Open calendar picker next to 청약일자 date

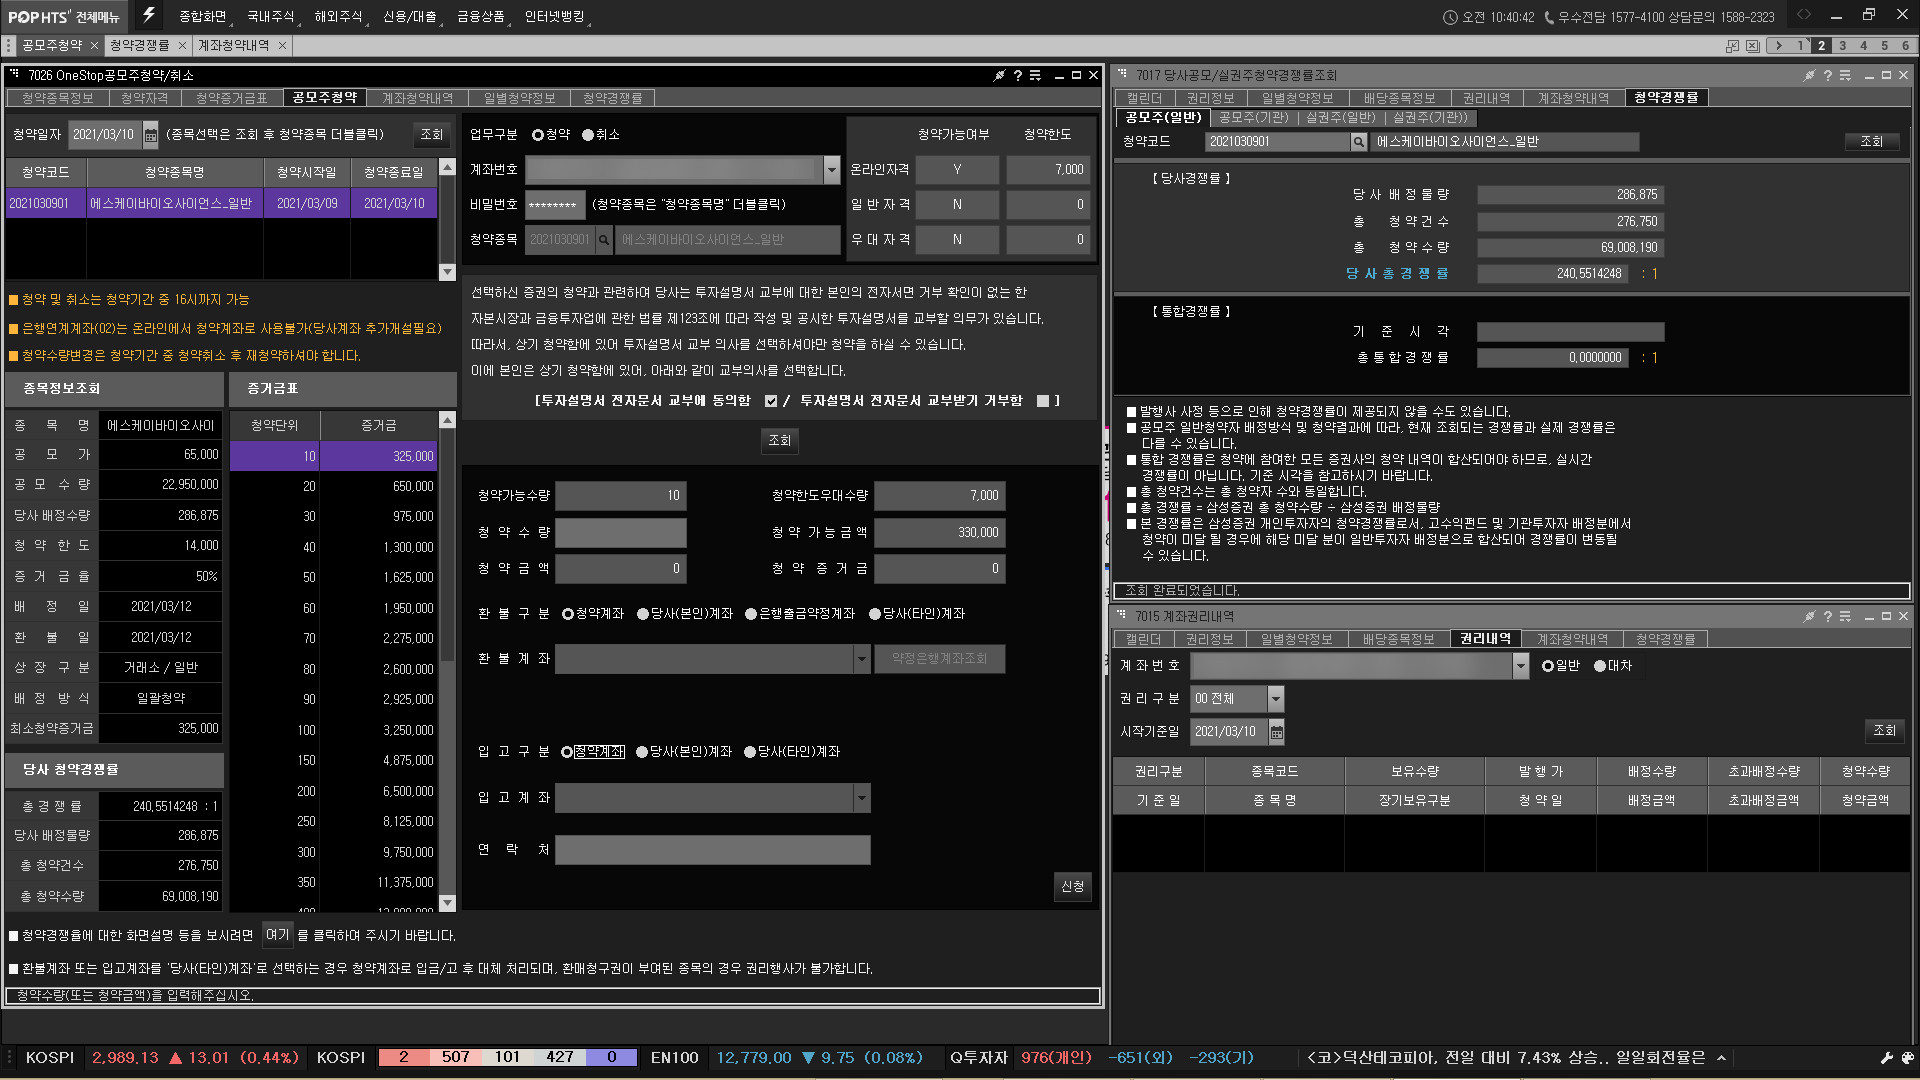tap(151, 135)
